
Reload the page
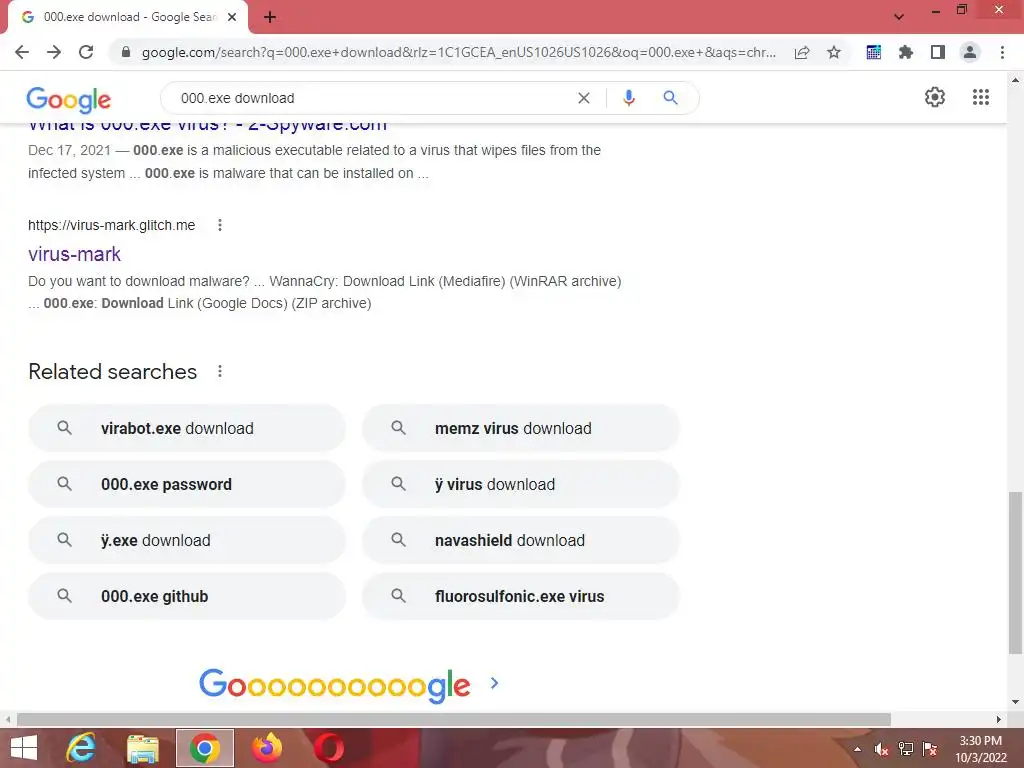(x=86, y=52)
